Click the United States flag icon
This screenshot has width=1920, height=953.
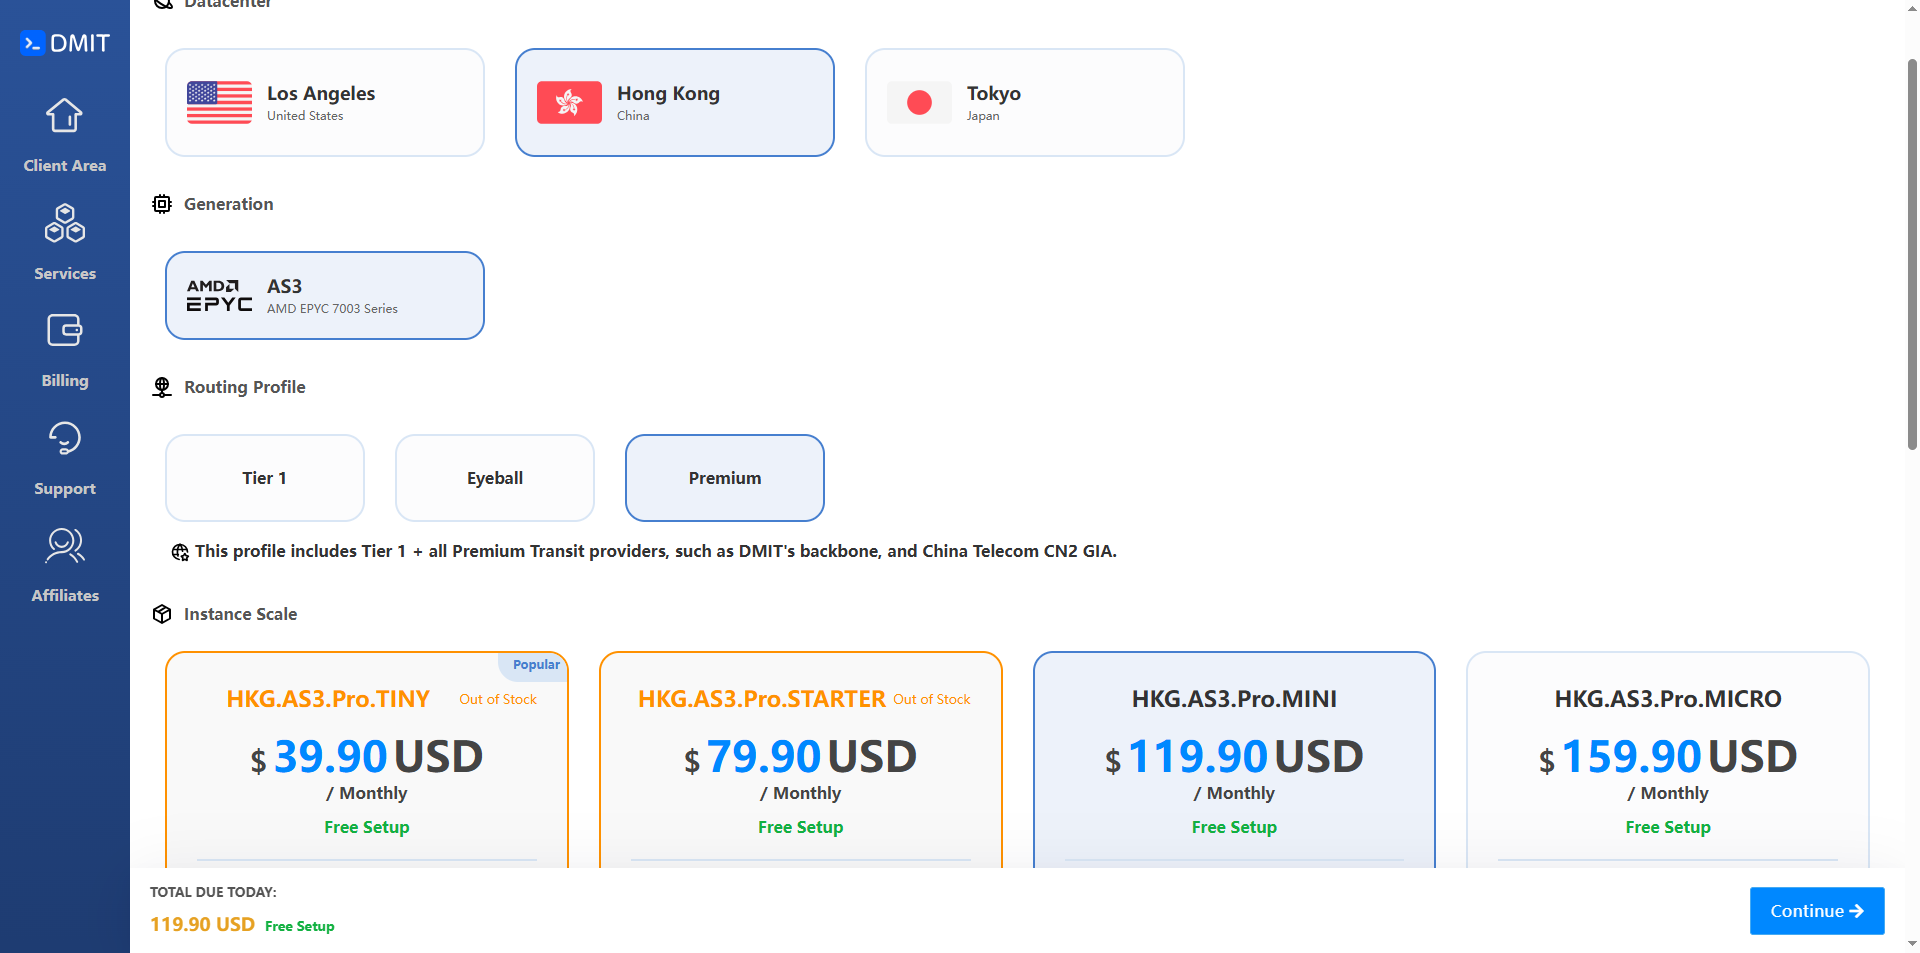(219, 103)
